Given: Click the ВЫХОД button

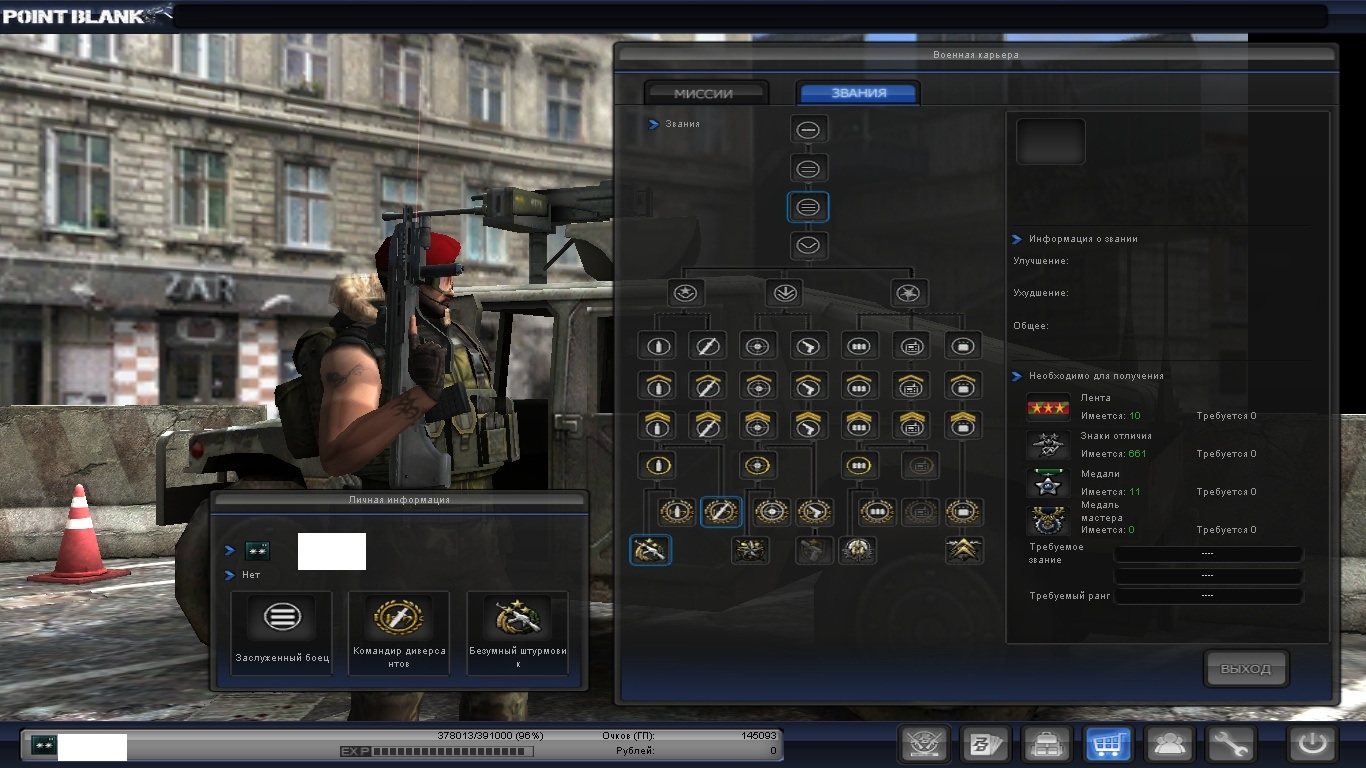Looking at the screenshot, I should pyautogui.click(x=1246, y=669).
